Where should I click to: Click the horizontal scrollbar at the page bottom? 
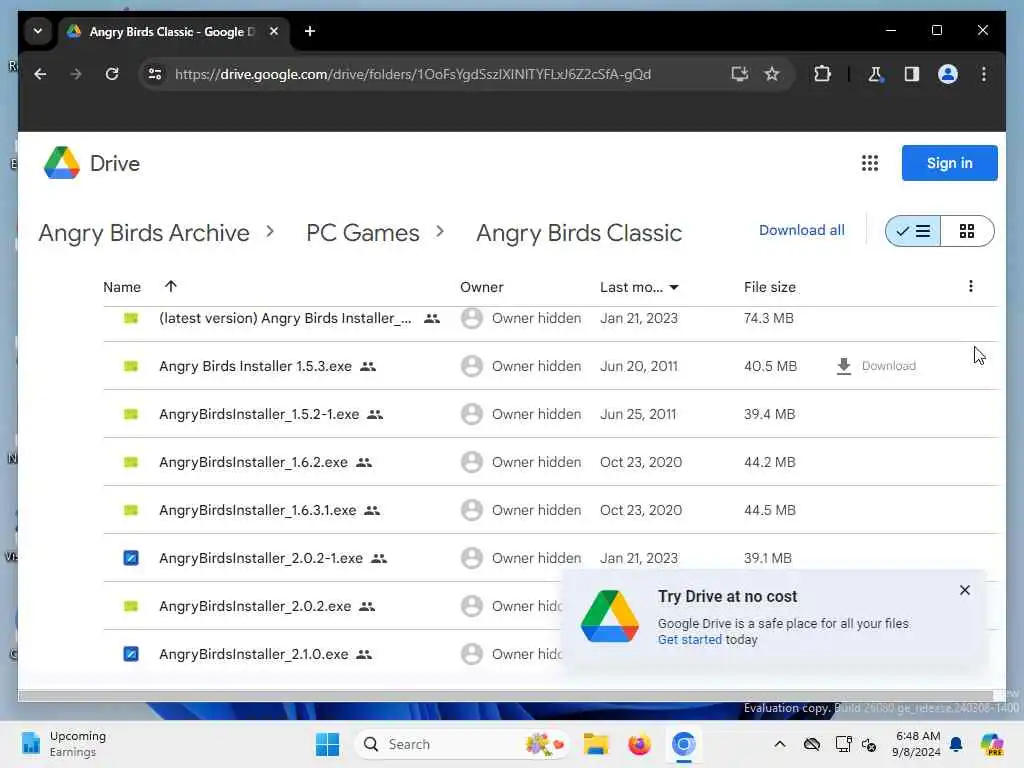pyautogui.click(x=505, y=696)
